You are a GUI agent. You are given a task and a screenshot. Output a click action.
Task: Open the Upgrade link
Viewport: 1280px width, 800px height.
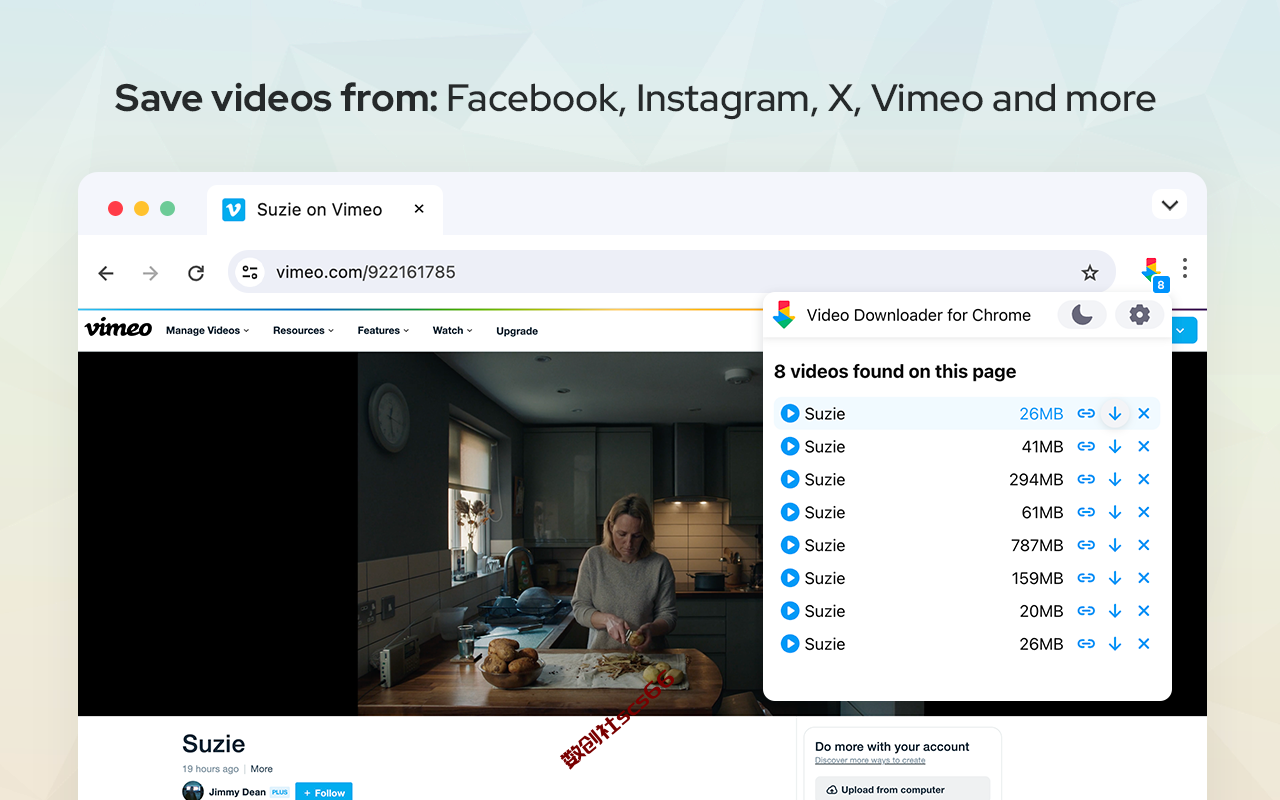517,331
